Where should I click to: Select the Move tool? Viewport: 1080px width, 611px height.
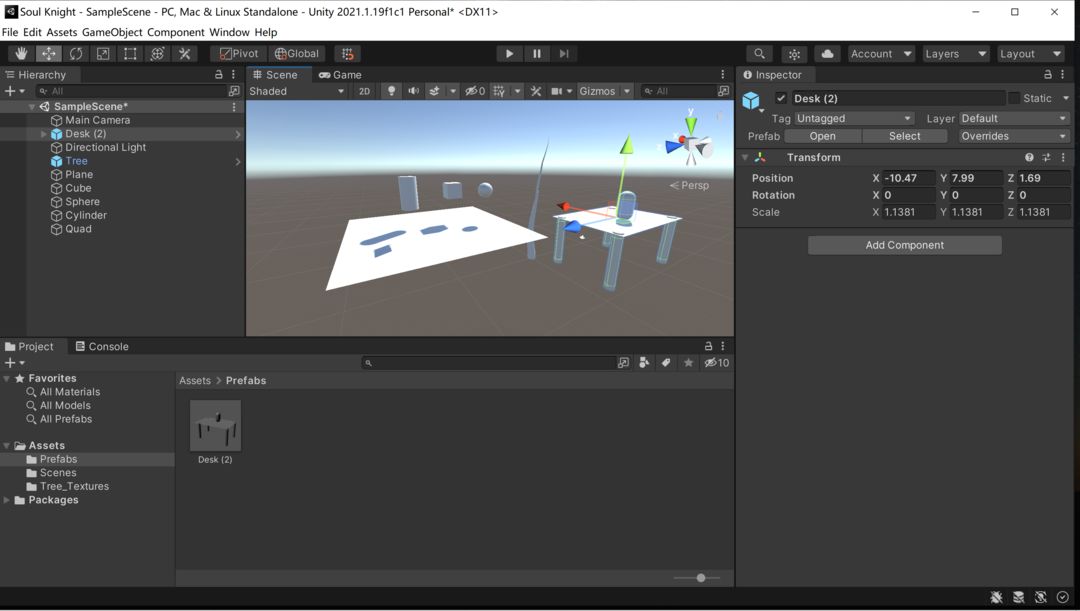point(48,54)
